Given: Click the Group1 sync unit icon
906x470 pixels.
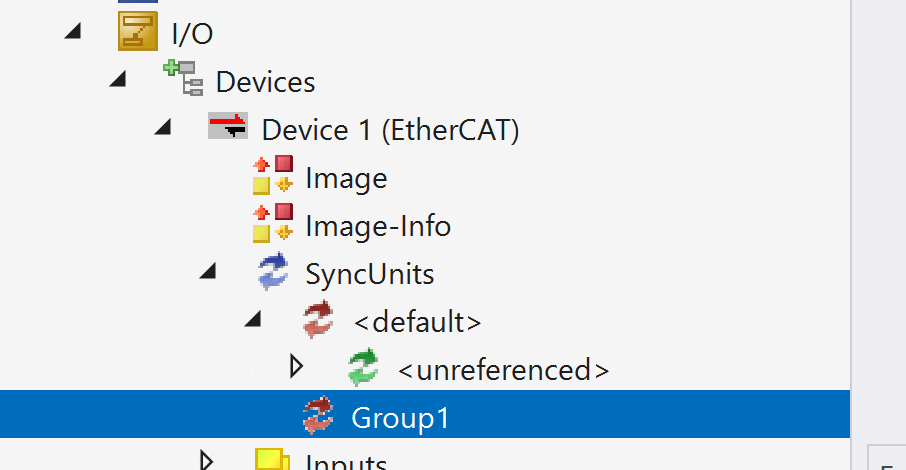Looking at the screenshot, I should click(x=319, y=417).
